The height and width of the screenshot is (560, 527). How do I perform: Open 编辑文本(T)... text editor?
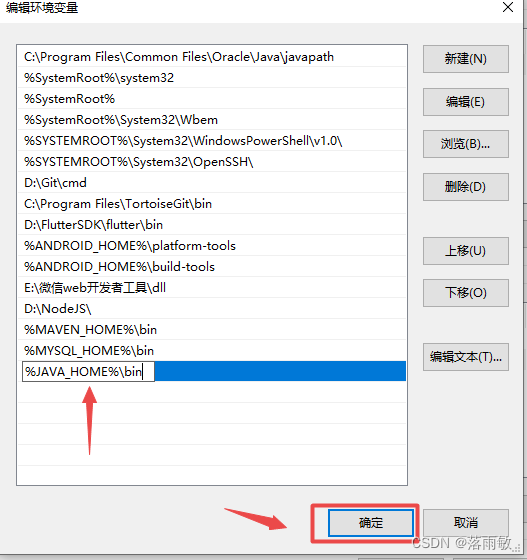pos(466,357)
